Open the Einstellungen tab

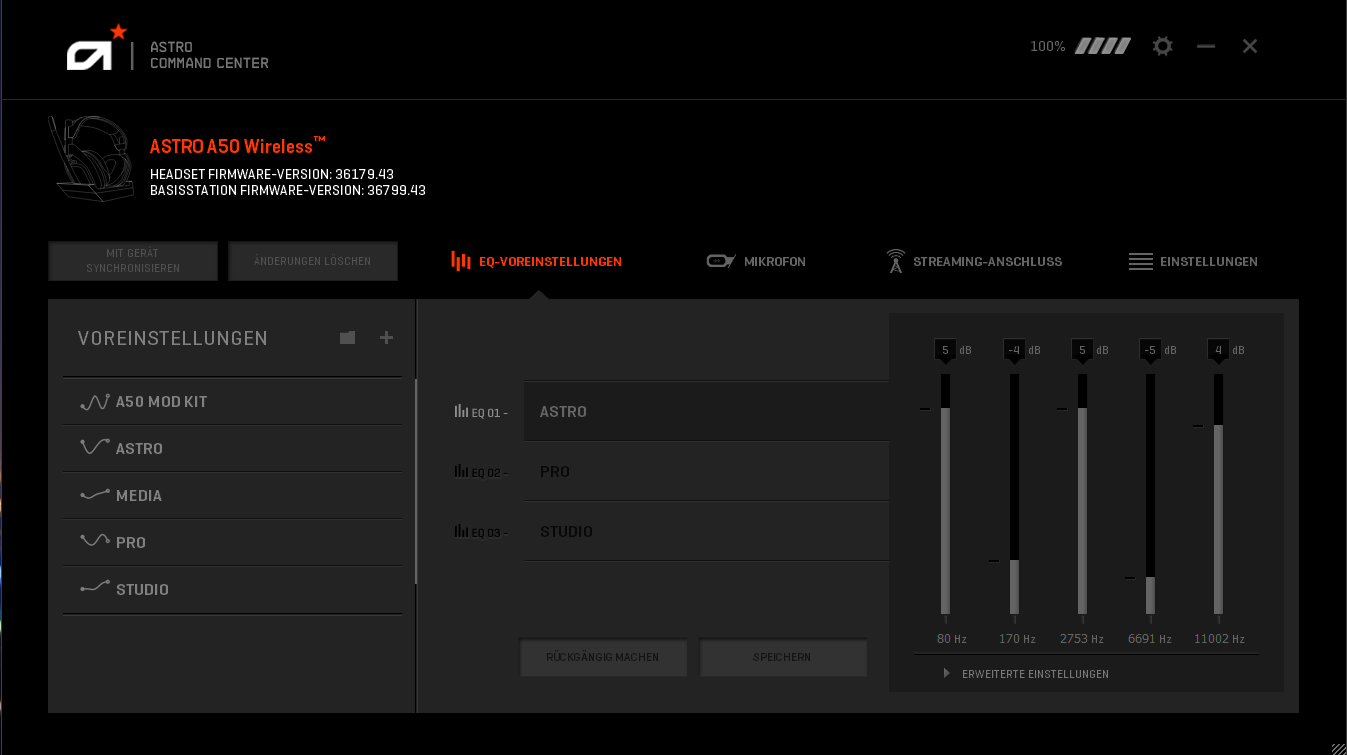[x=1193, y=261]
